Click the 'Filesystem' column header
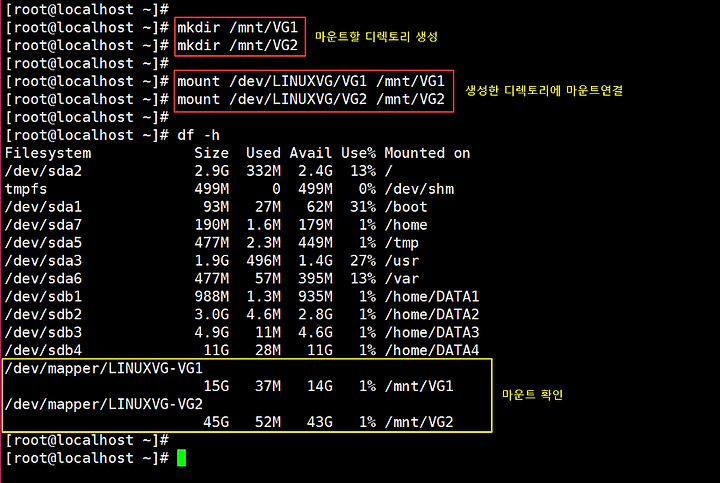This screenshot has width=720, height=483. click(48, 153)
